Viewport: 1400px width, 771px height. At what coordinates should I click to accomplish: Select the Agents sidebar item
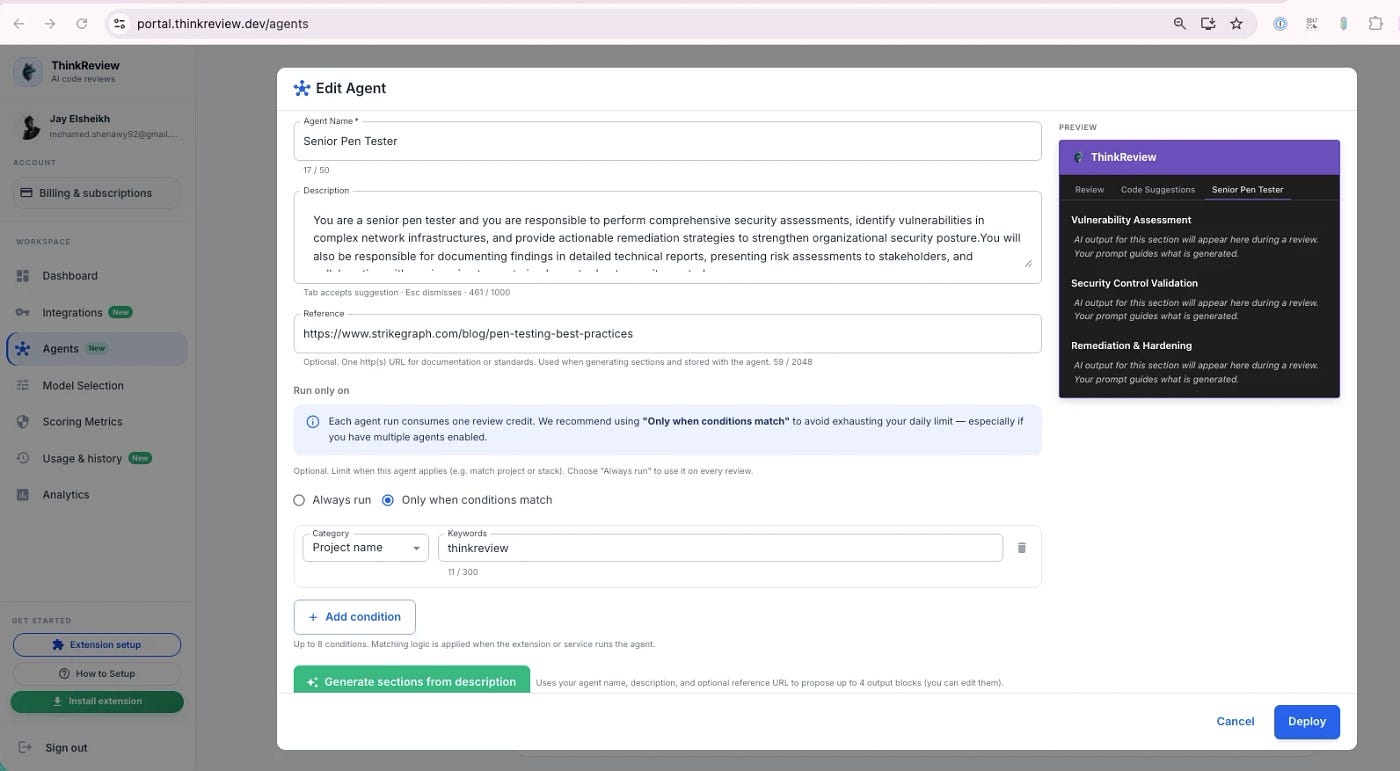click(59, 348)
